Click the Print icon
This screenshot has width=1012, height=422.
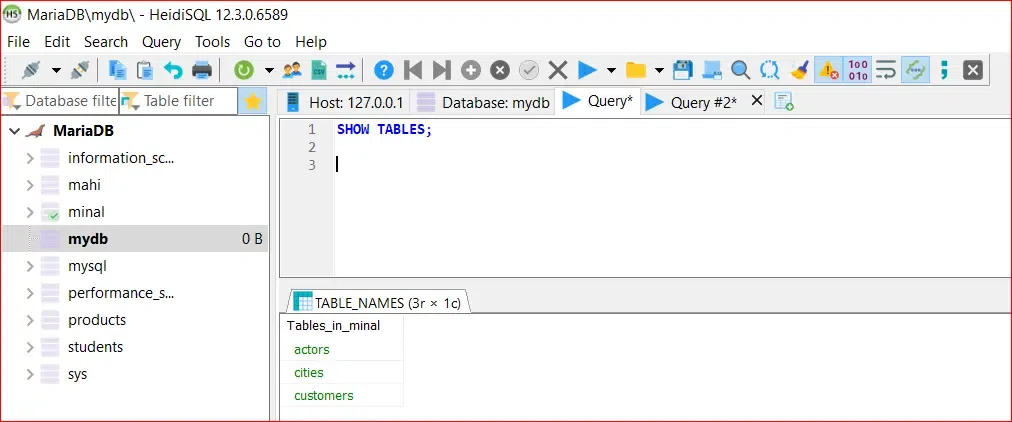[x=202, y=69]
